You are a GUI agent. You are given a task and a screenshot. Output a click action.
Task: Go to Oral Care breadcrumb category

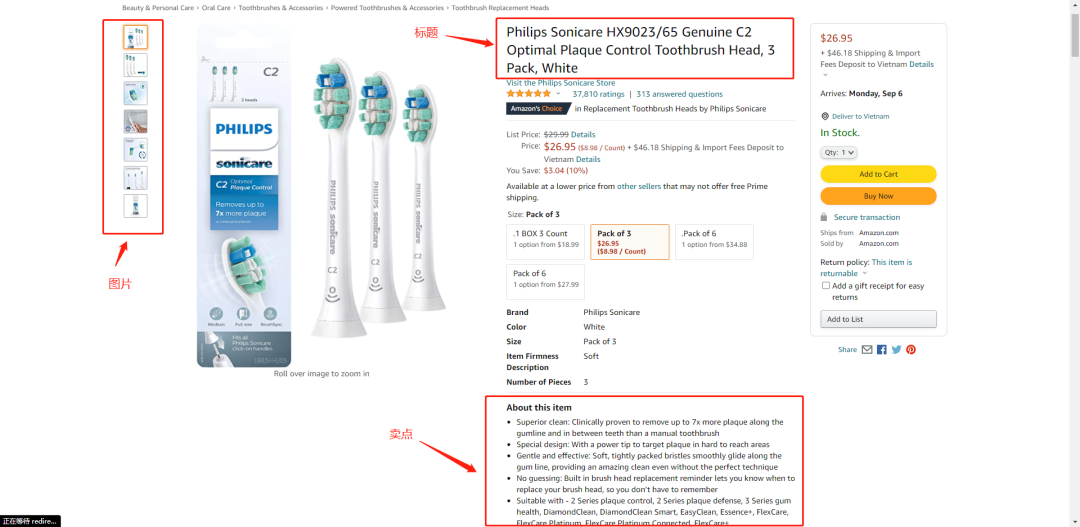215,8
